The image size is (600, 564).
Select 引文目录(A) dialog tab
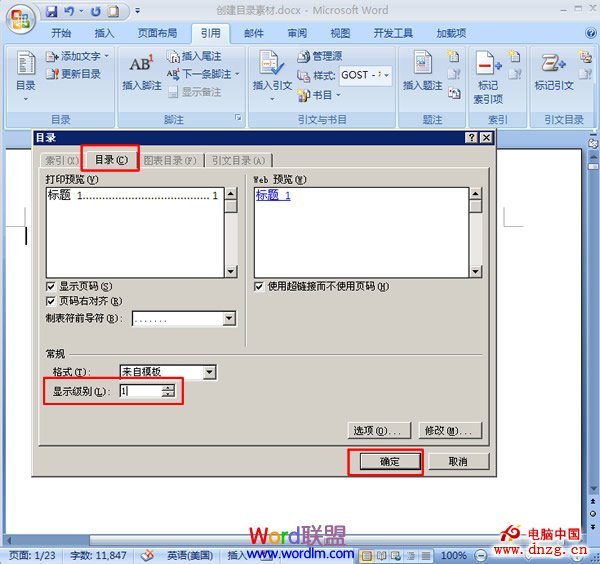coord(238,160)
